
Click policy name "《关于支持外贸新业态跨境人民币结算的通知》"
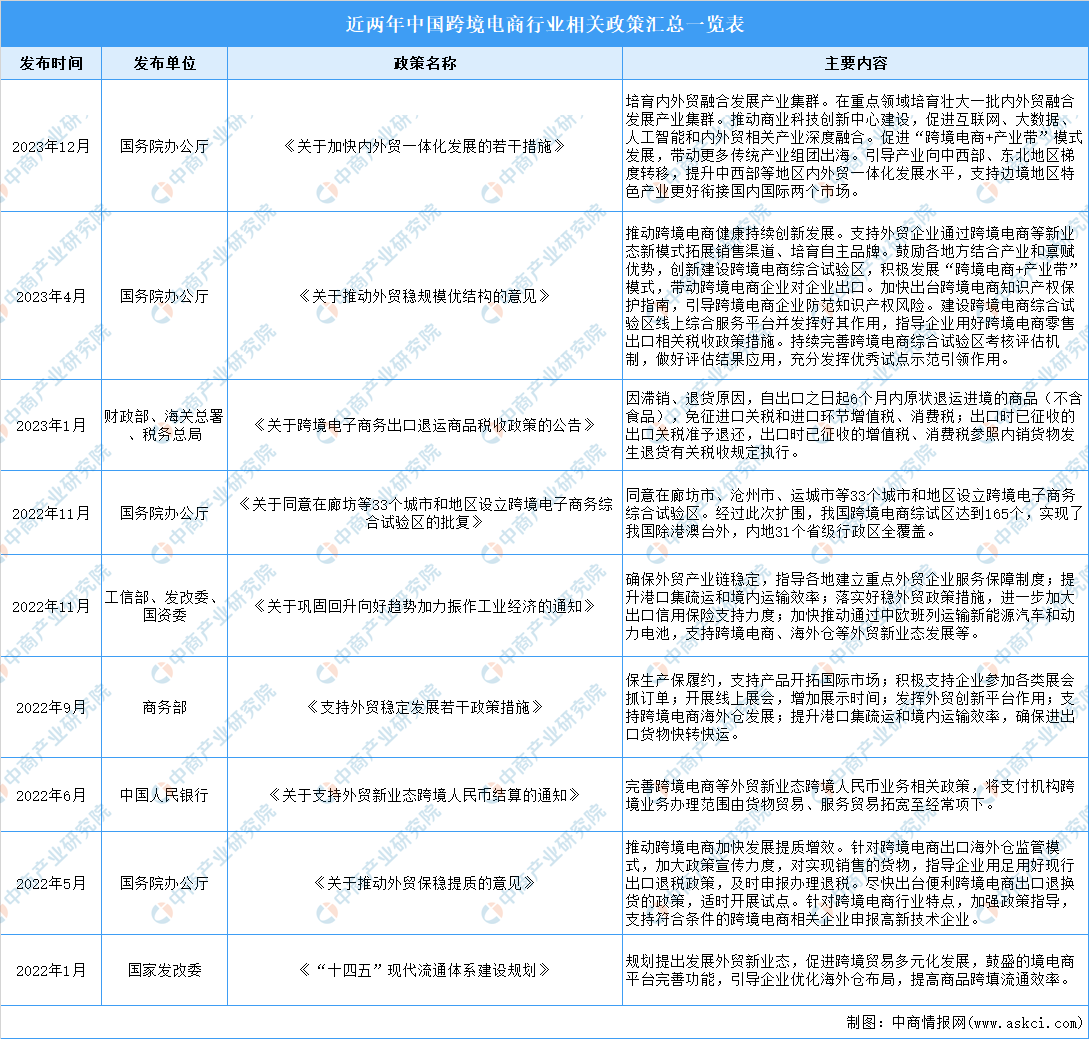point(424,795)
